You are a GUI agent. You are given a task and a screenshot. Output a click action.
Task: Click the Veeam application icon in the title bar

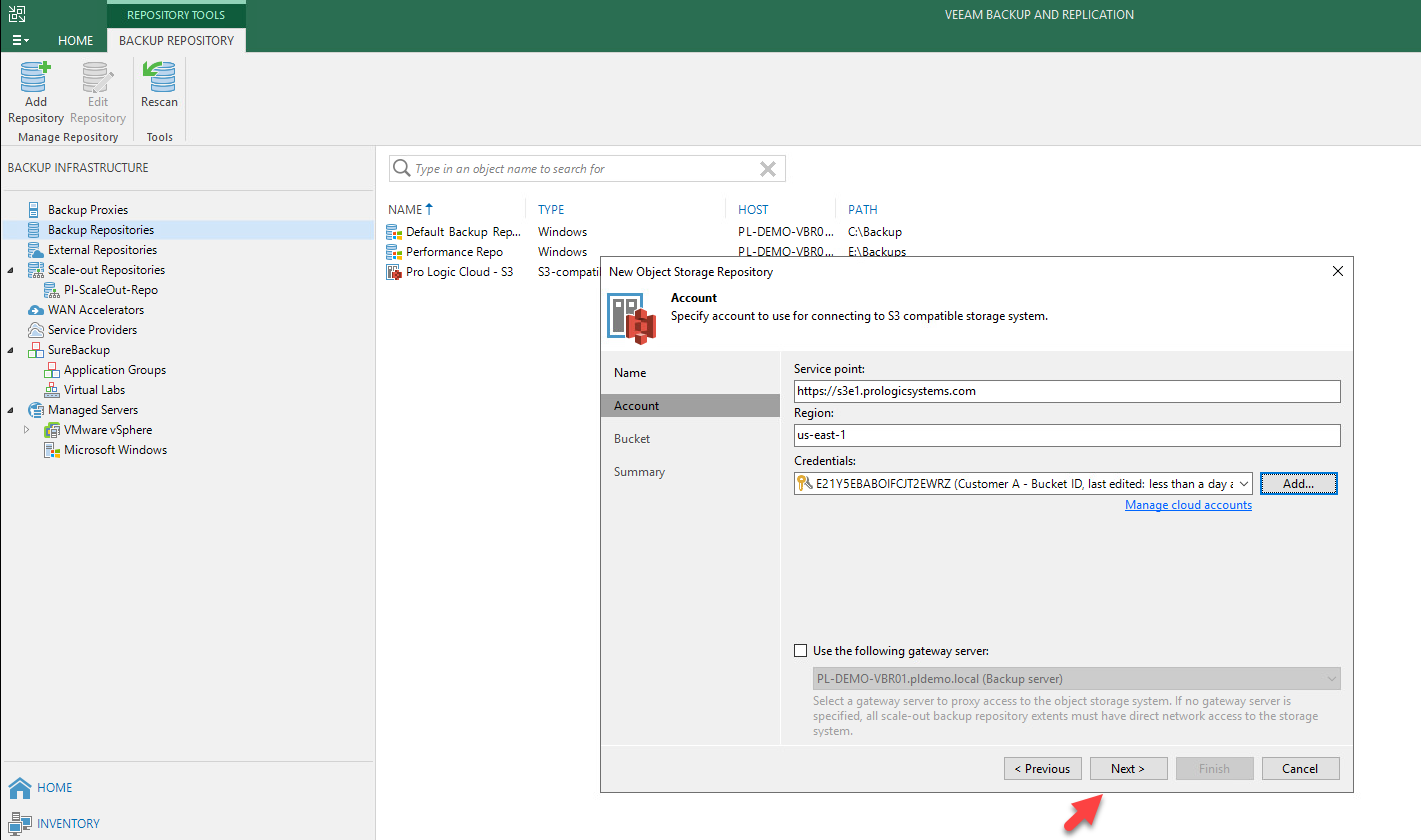click(17, 14)
